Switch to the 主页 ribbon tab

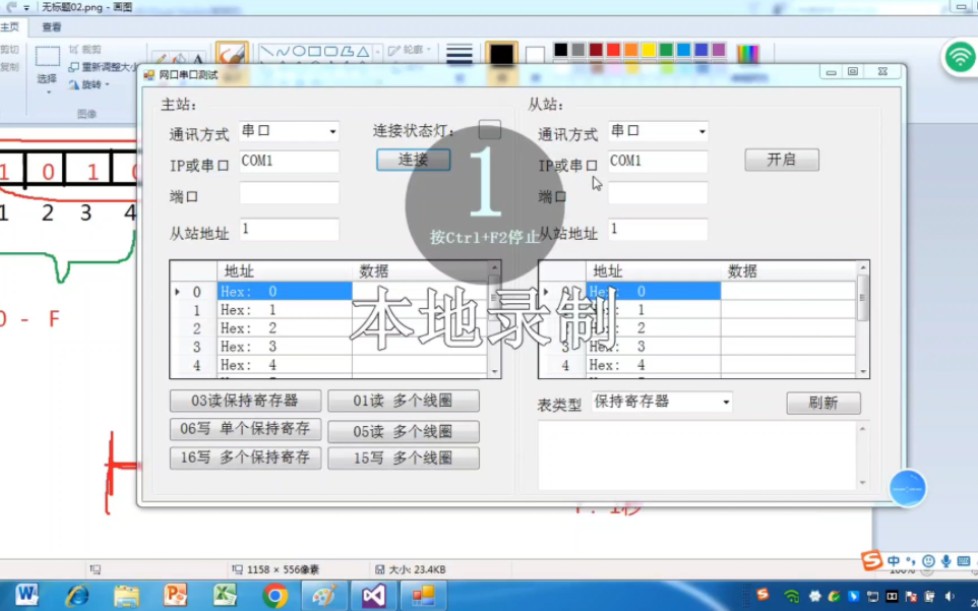click(12, 27)
